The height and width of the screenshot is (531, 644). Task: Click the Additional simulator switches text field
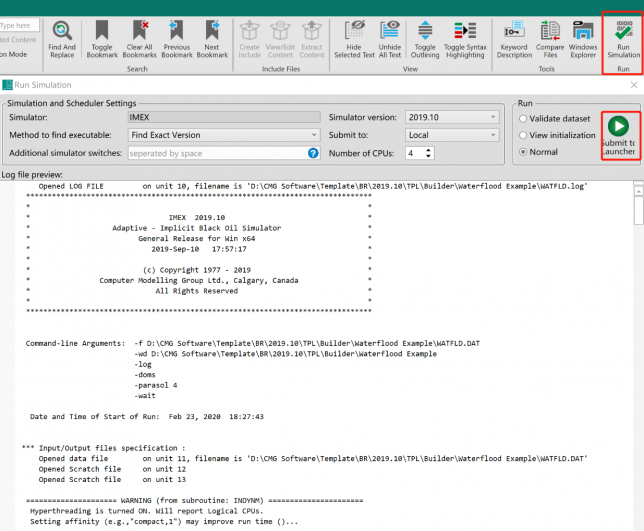tap(215, 153)
